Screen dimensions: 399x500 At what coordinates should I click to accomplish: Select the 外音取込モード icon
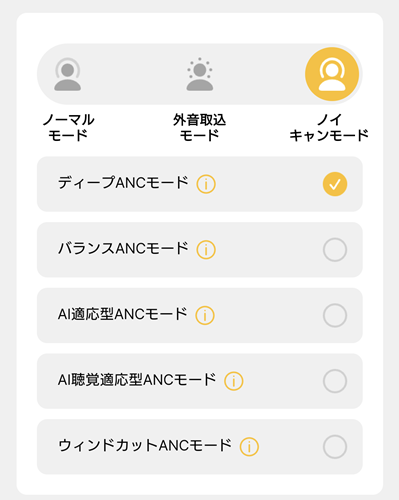click(200, 74)
